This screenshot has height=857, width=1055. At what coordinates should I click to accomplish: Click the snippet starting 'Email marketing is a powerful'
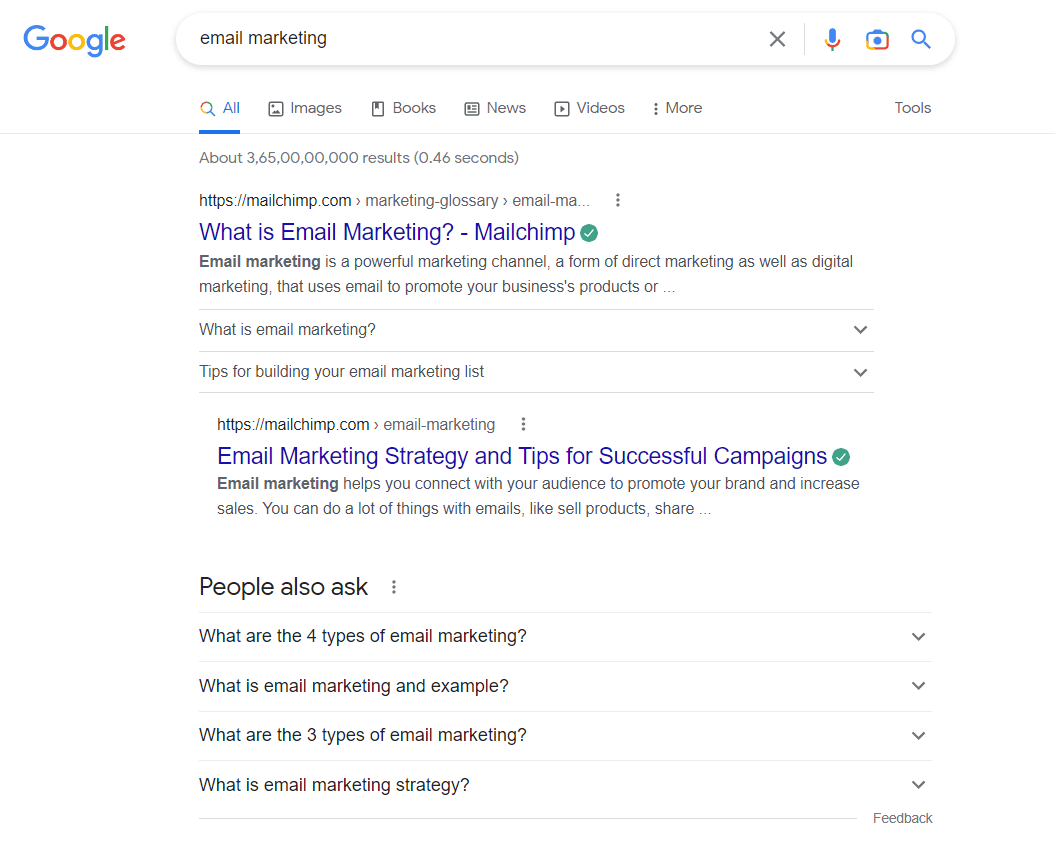tap(526, 274)
